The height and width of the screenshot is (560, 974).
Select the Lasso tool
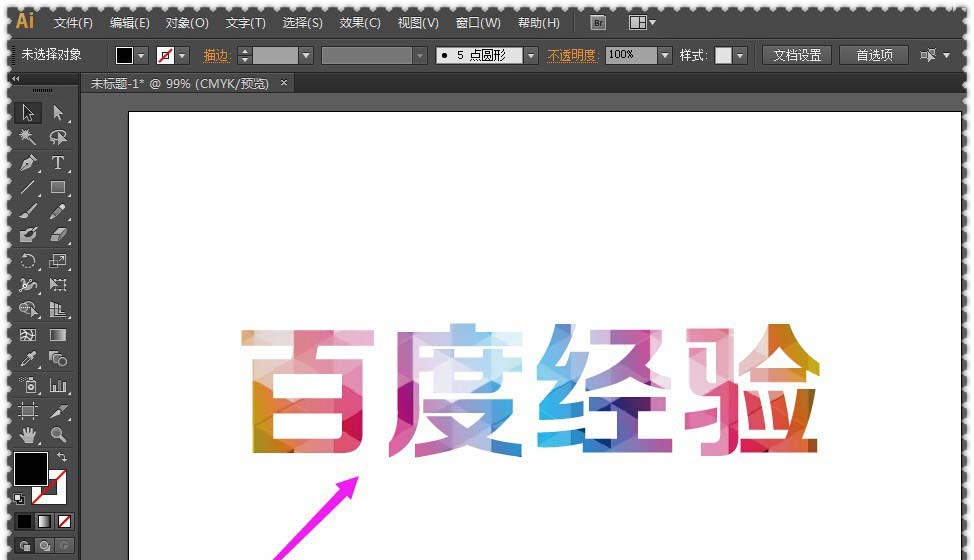[58, 137]
